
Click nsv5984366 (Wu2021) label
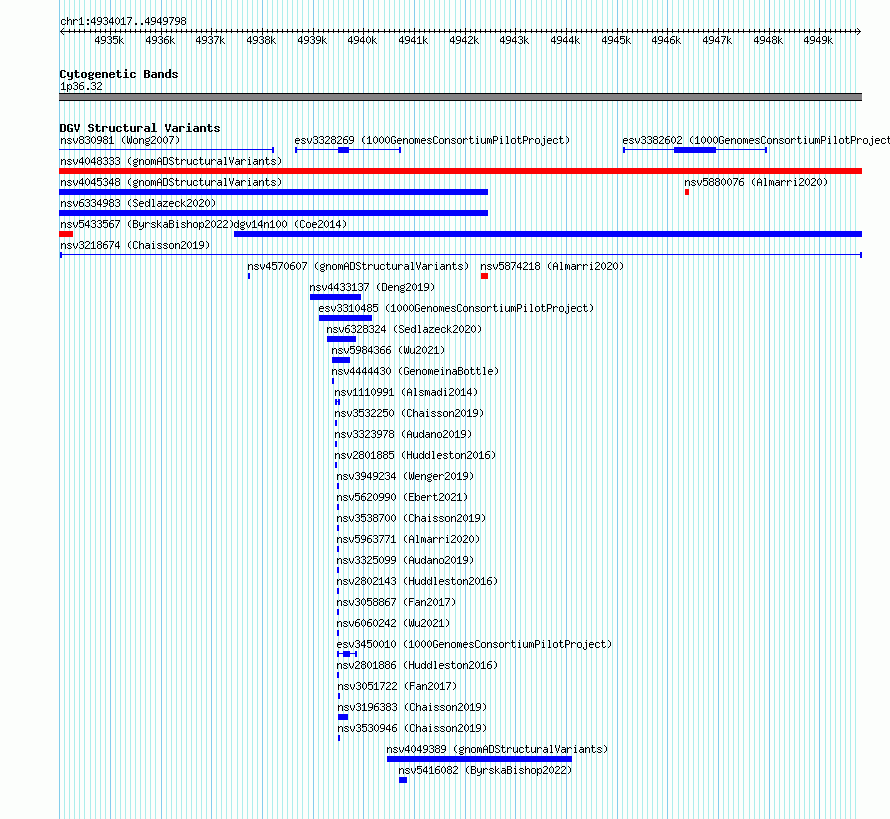(x=388, y=350)
